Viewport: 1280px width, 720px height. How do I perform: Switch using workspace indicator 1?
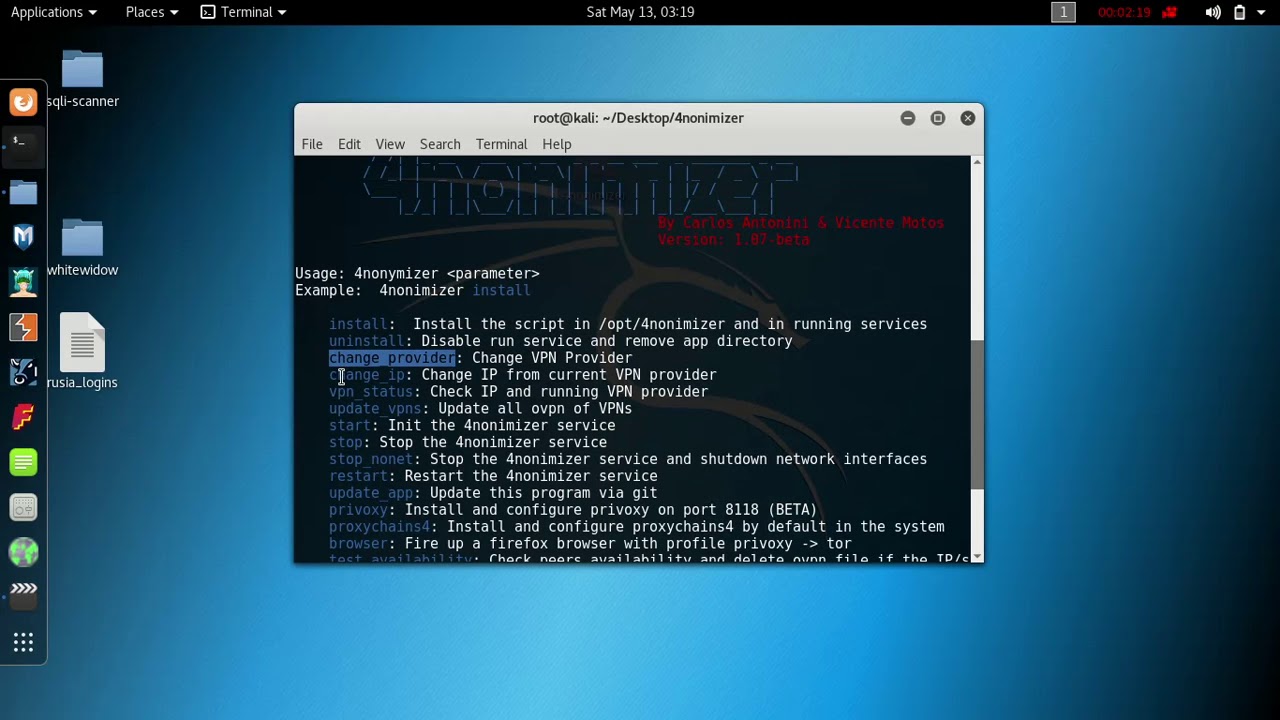pos(1063,12)
